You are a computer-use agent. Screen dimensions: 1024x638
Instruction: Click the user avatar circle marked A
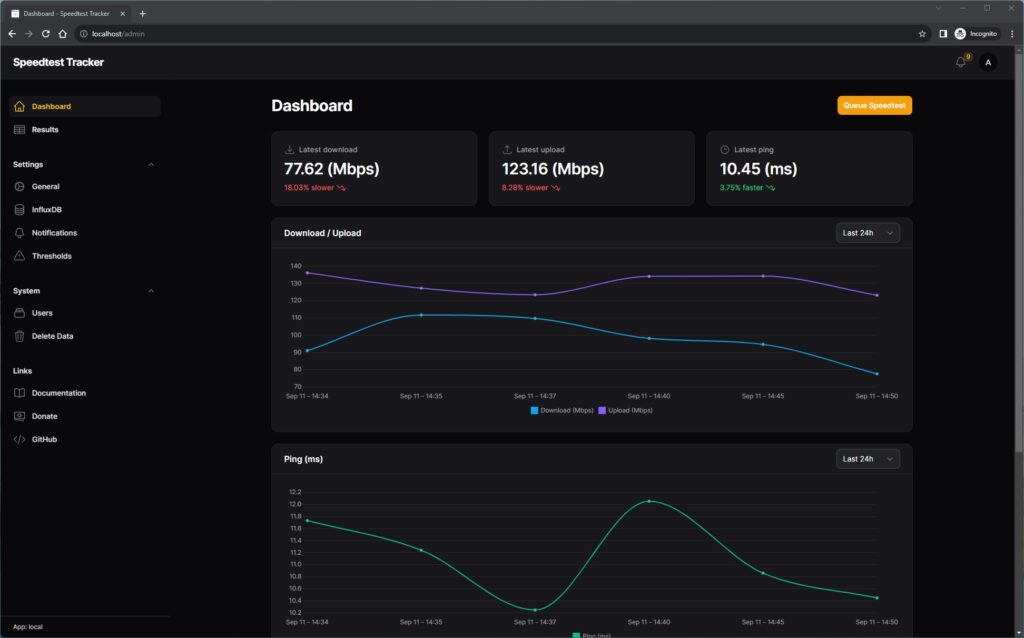coord(987,61)
